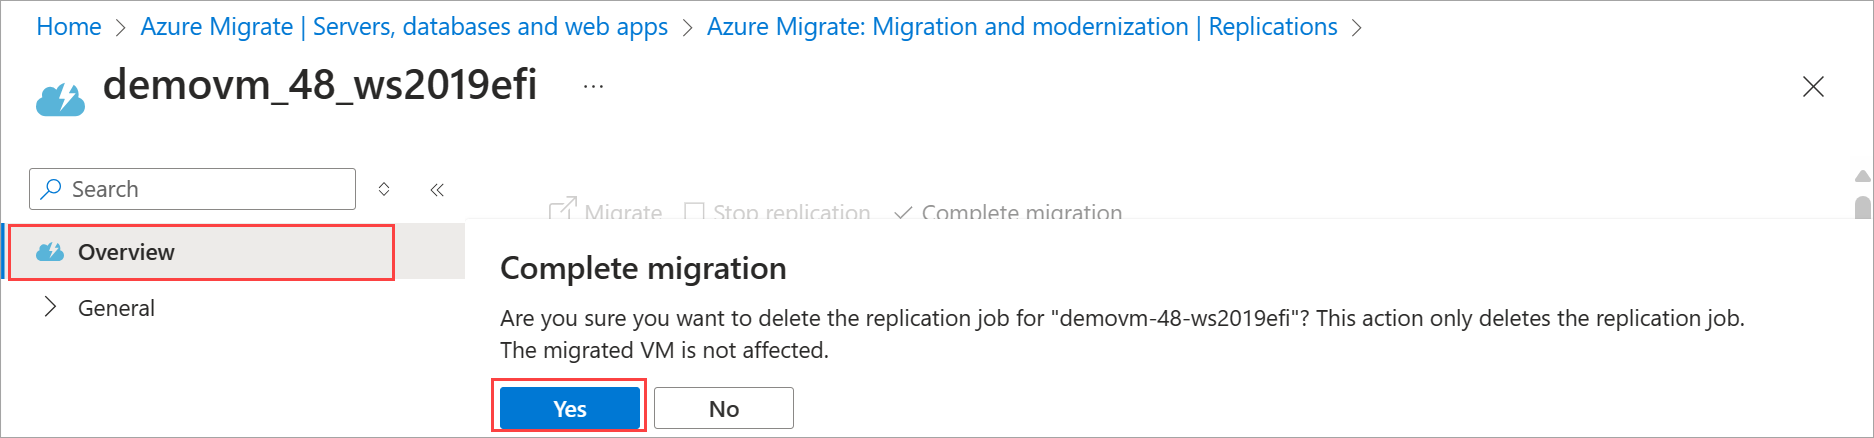Click the vertical scrollbar up arrow
Viewport: 1874px width, 438px height.
tap(1862, 176)
